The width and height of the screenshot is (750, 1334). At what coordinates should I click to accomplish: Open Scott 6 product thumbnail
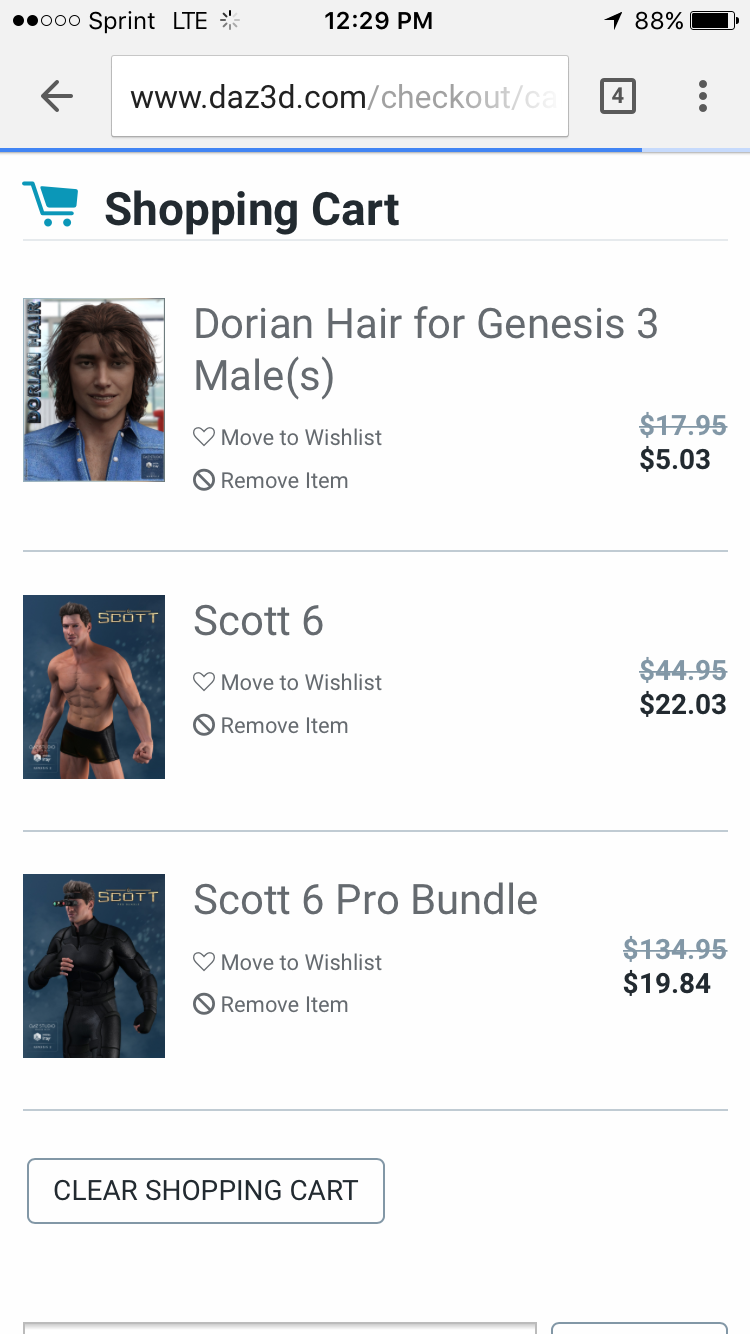point(94,687)
